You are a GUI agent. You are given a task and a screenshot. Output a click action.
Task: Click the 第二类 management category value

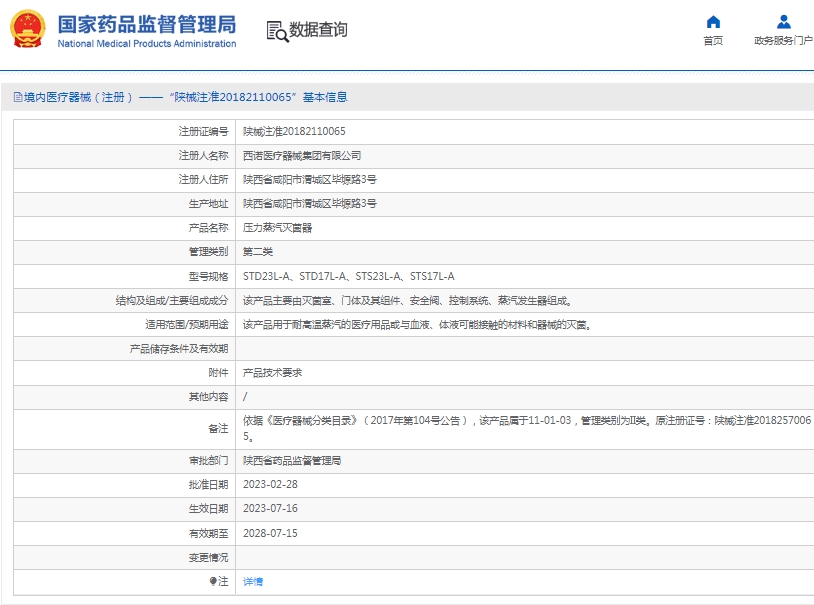(x=257, y=252)
